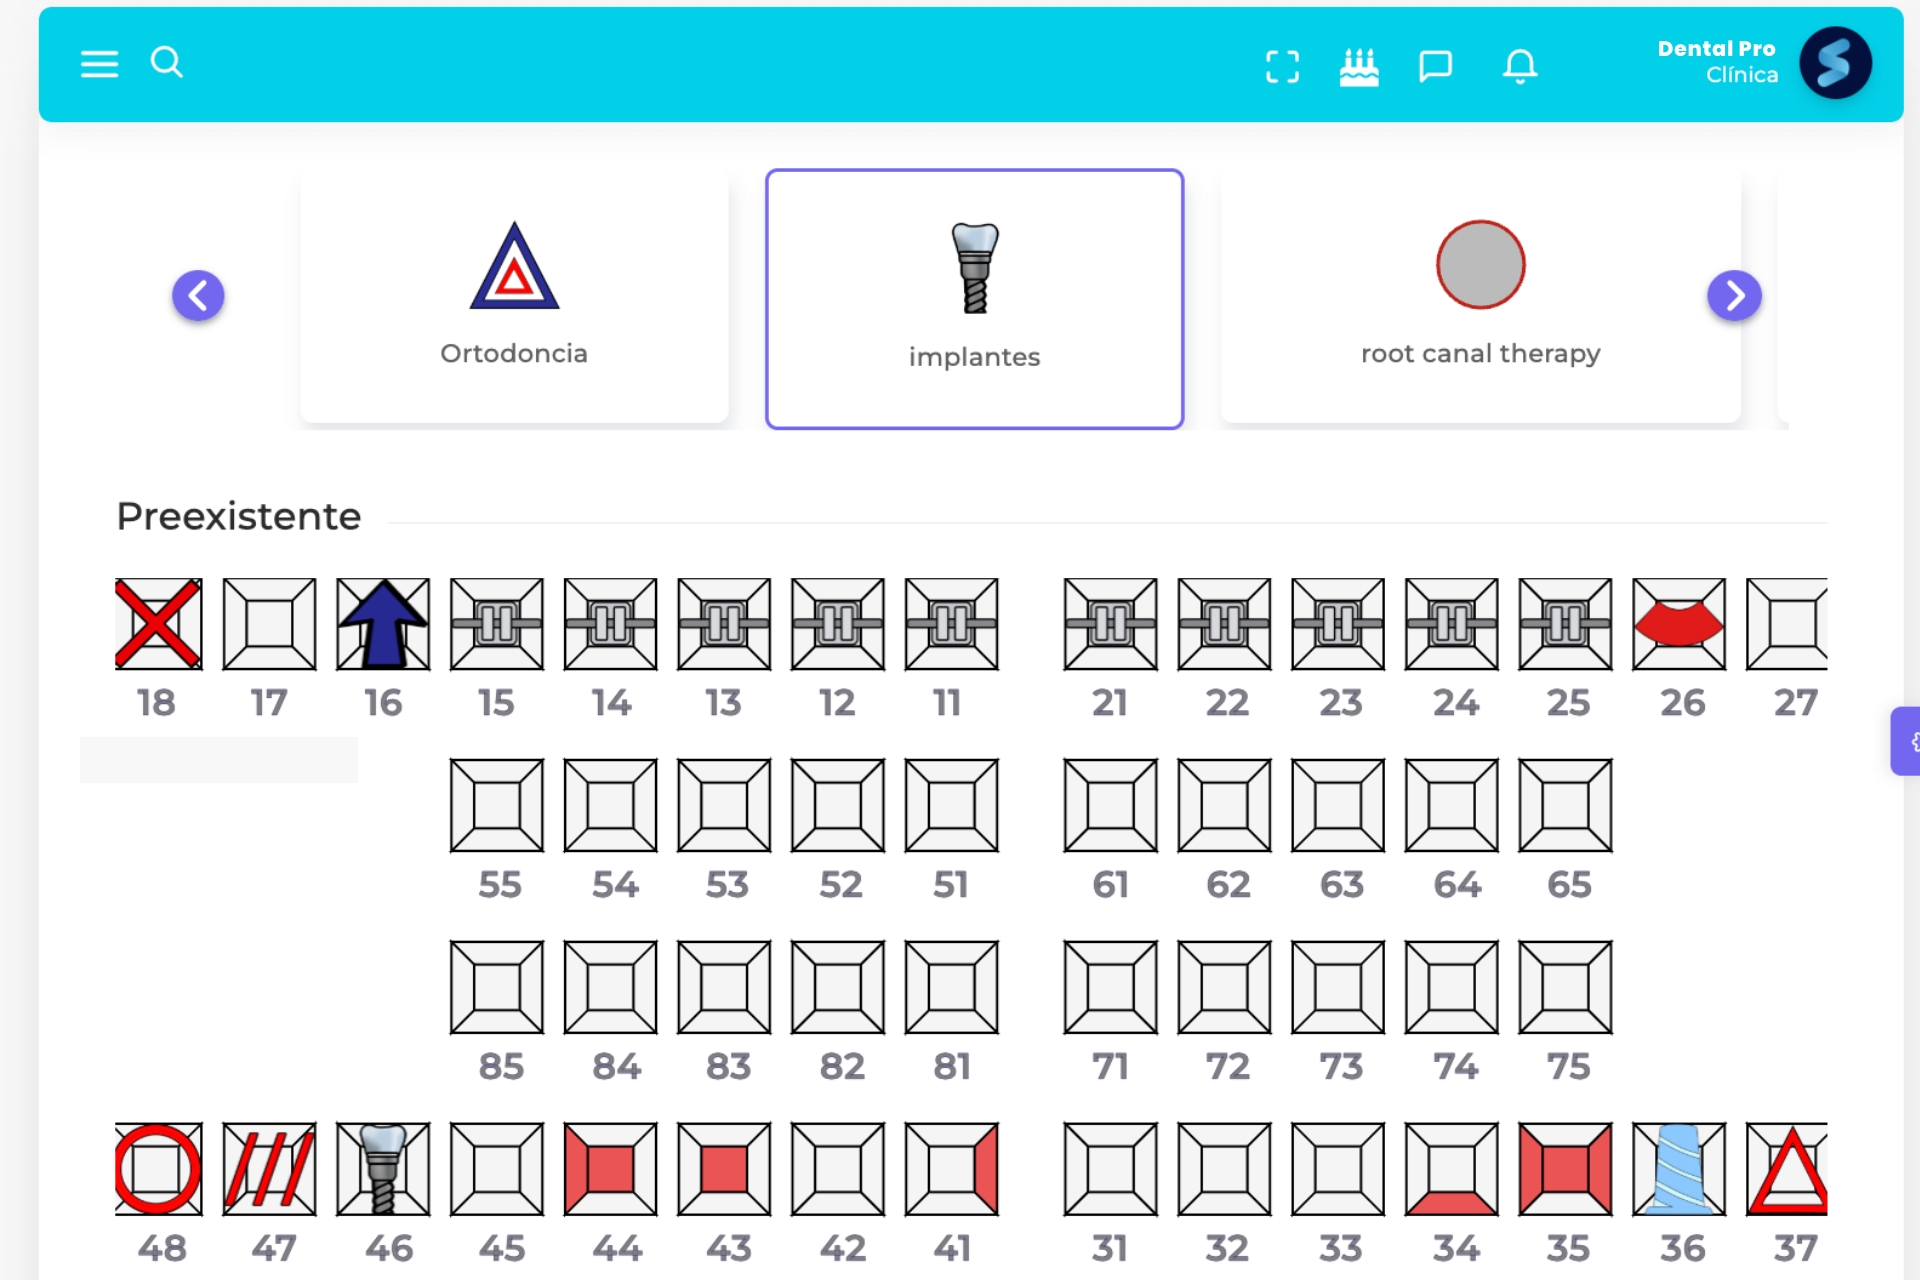The image size is (1920, 1280).
Task: Open the birthdays cake icon
Action: (1359, 67)
